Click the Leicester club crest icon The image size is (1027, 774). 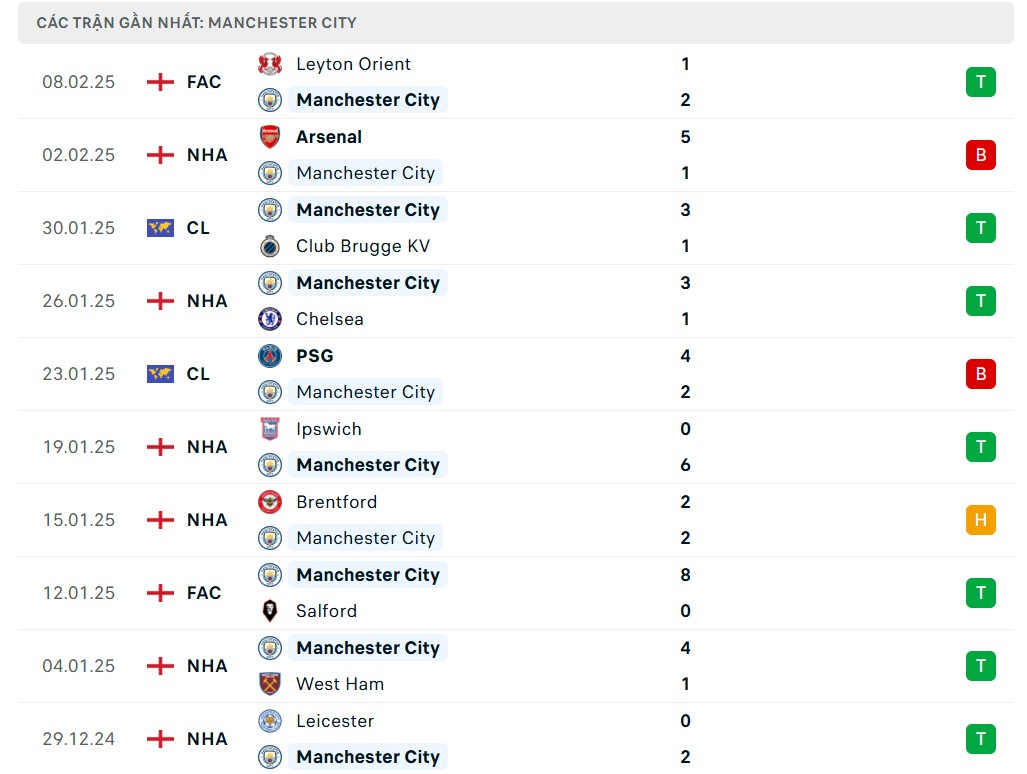270,721
